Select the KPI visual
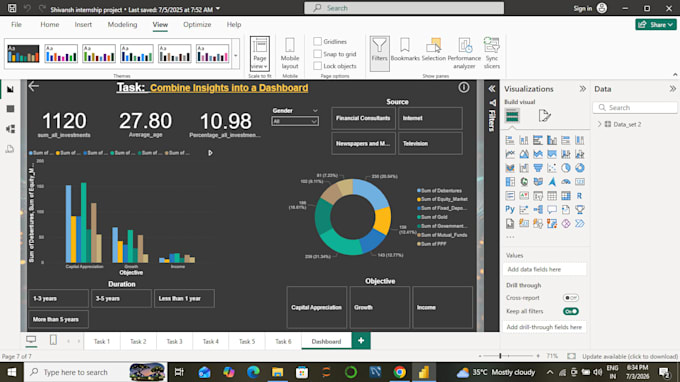The image size is (680, 382). pyautogui.click(x=524, y=196)
